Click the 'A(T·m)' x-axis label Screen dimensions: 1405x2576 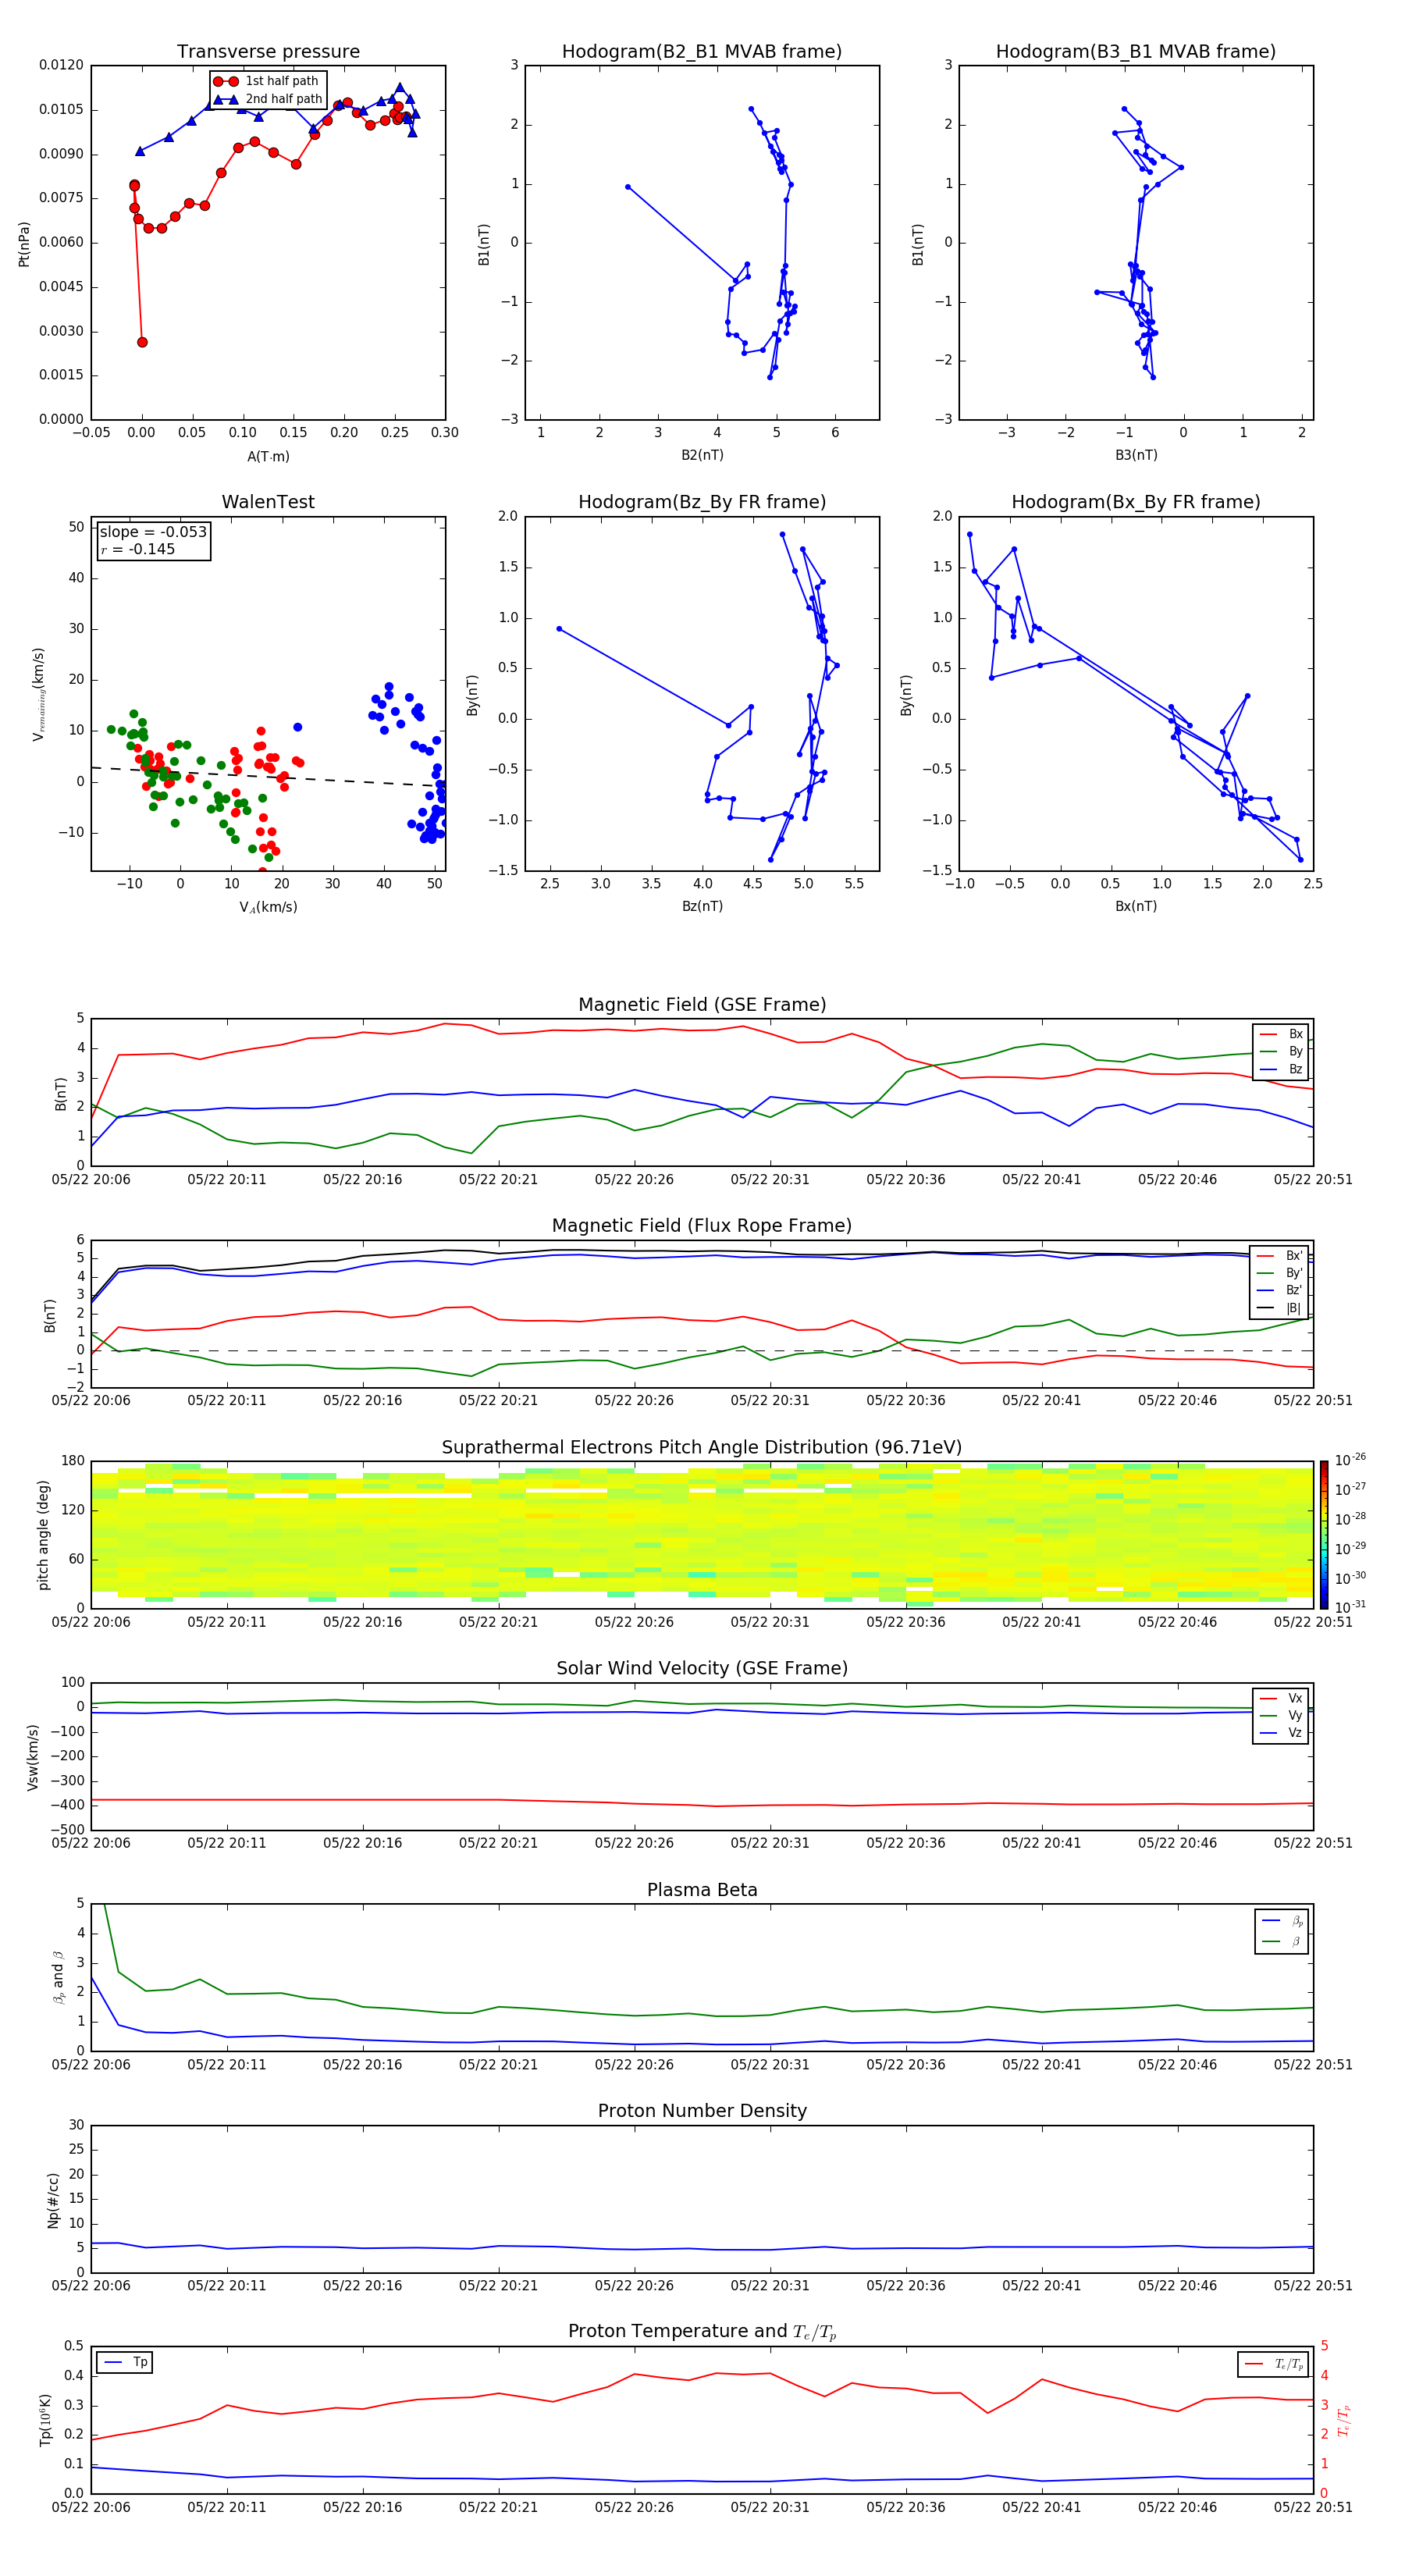click(x=268, y=457)
